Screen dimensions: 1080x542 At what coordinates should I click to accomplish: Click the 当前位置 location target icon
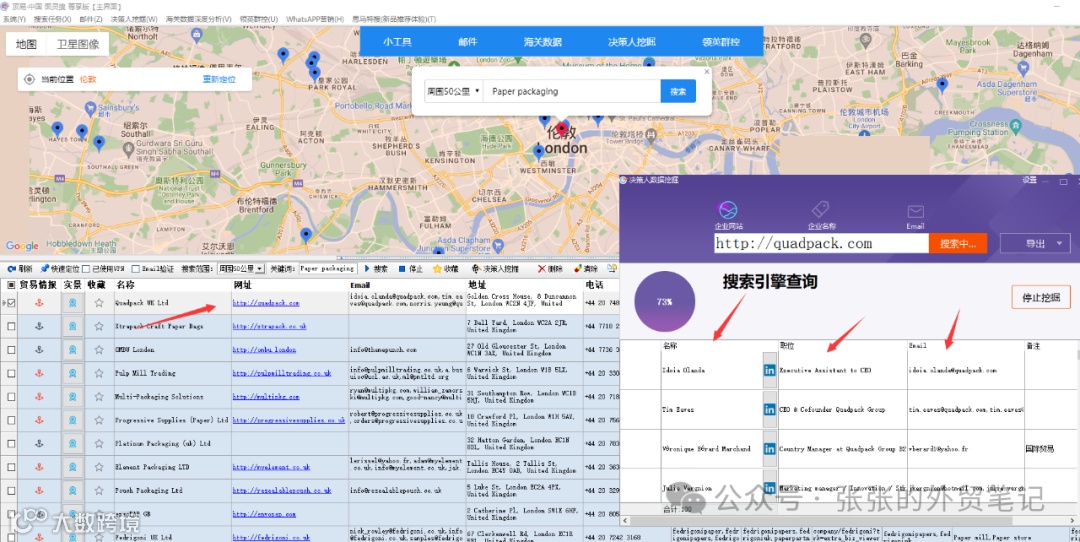(29, 79)
